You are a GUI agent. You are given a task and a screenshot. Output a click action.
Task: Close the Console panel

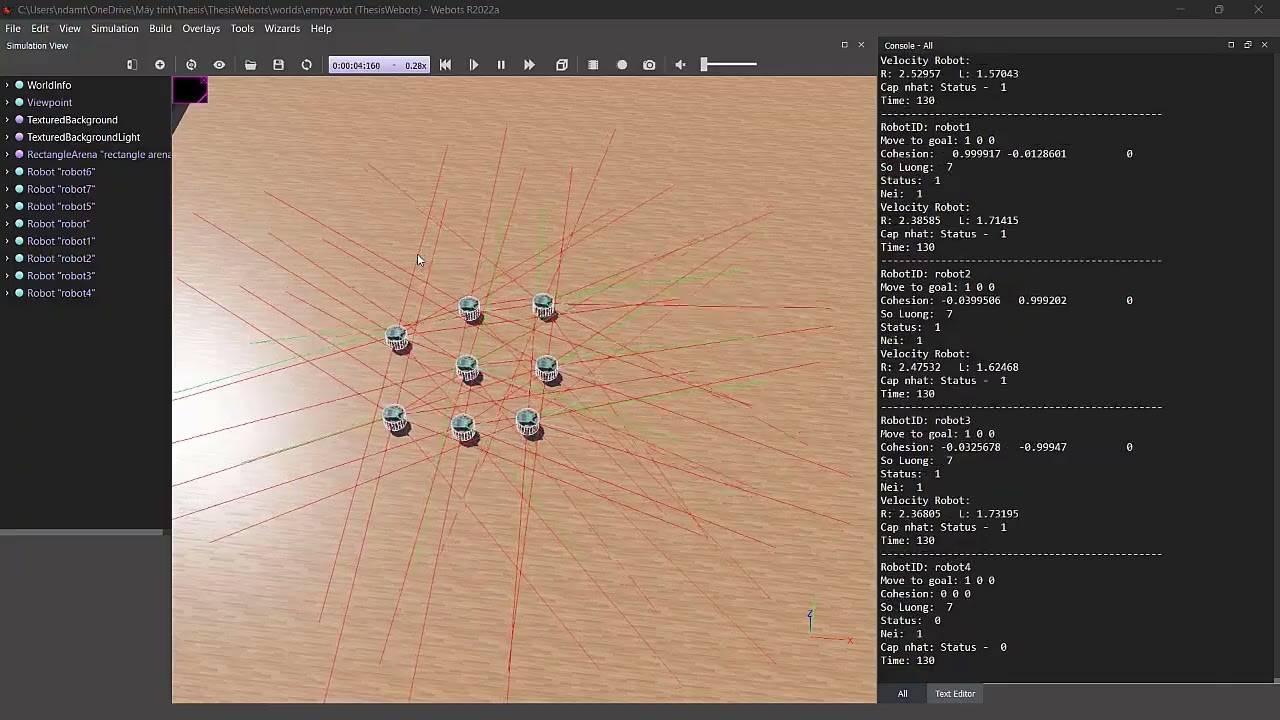(1264, 45)
